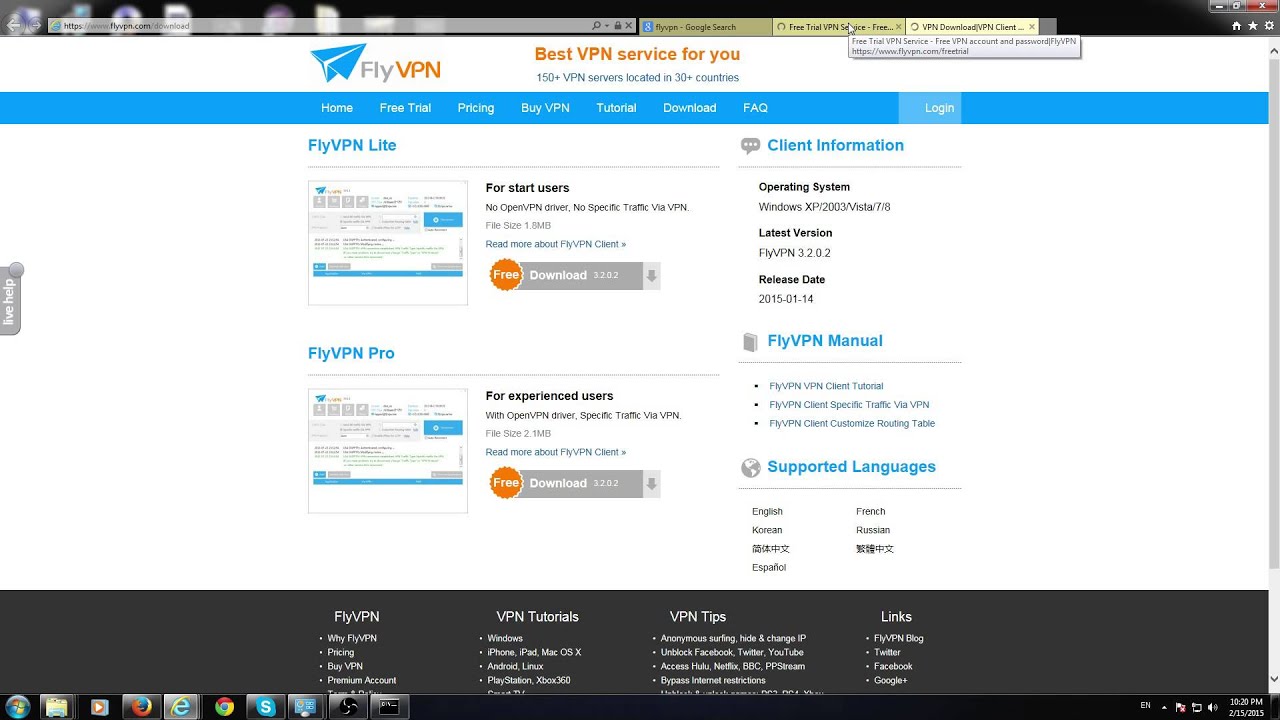Image resolution: width=1280 pixels, height=720 pixels.
Task: Open iPhone, iPad, Mac OS X tutorial link
Action: point(534,652)
